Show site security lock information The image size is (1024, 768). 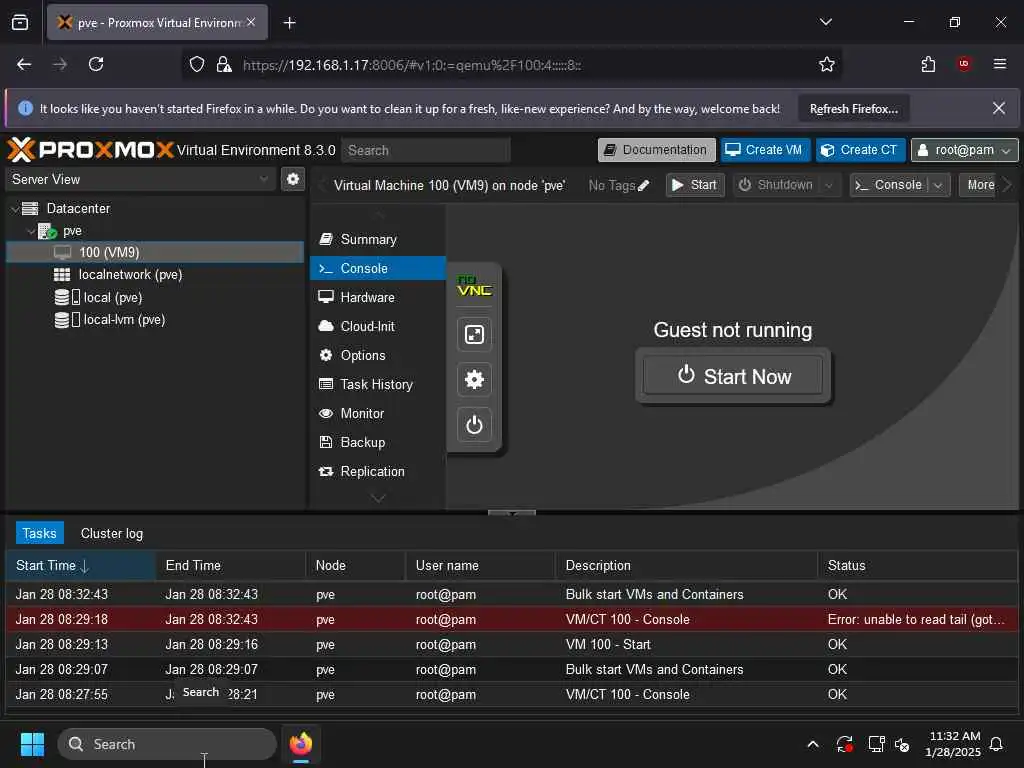224,64
